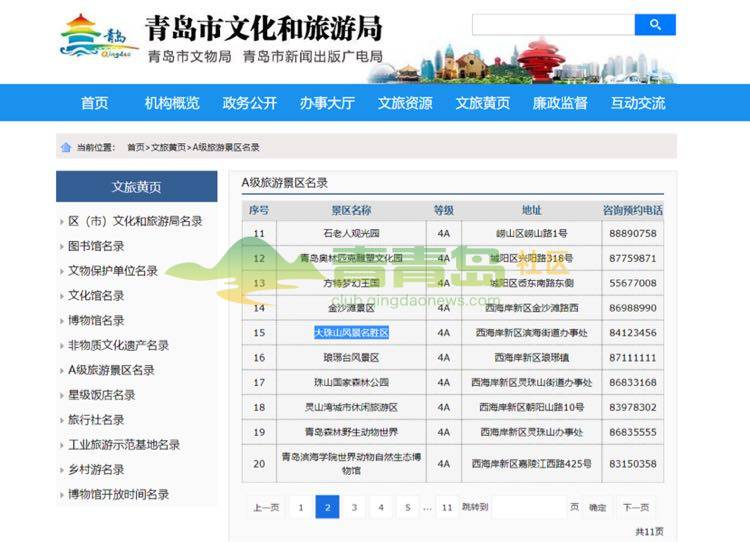Click the 青岛森林野生动物世界 cell
750x542 pixels.
point(351,432)
